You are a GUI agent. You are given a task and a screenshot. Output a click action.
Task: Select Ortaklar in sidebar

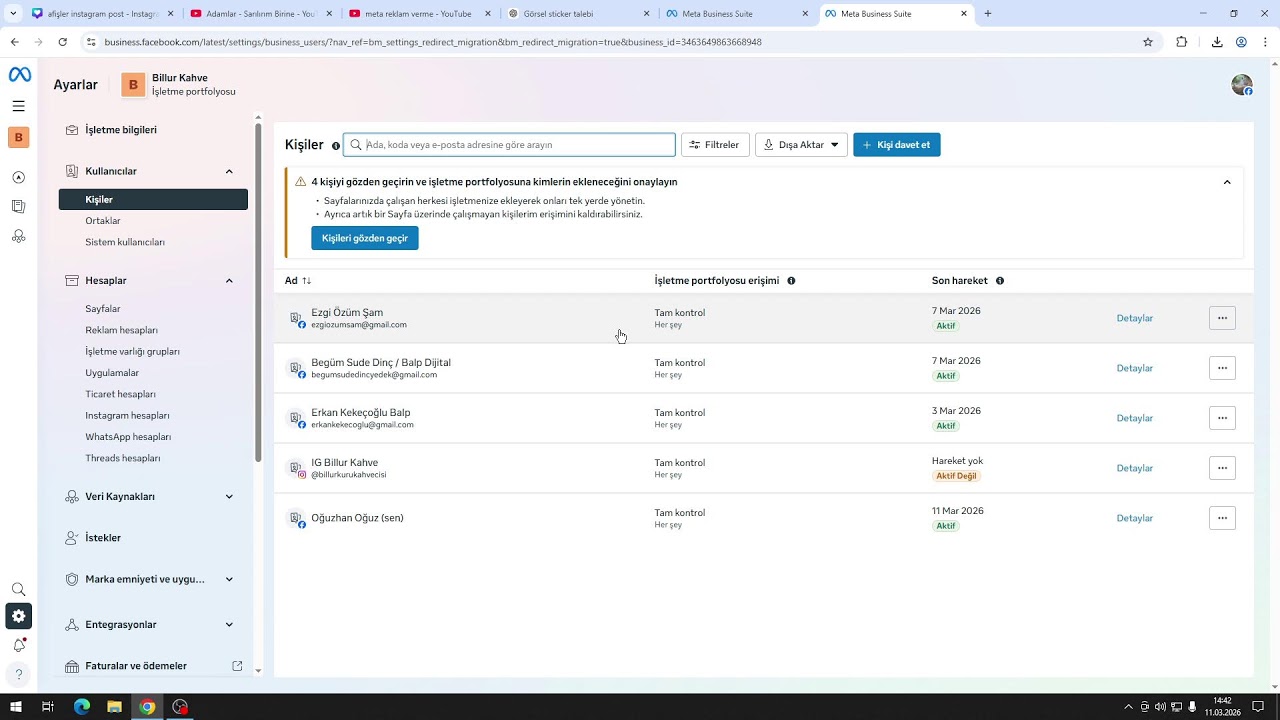[x=103, y=221]
